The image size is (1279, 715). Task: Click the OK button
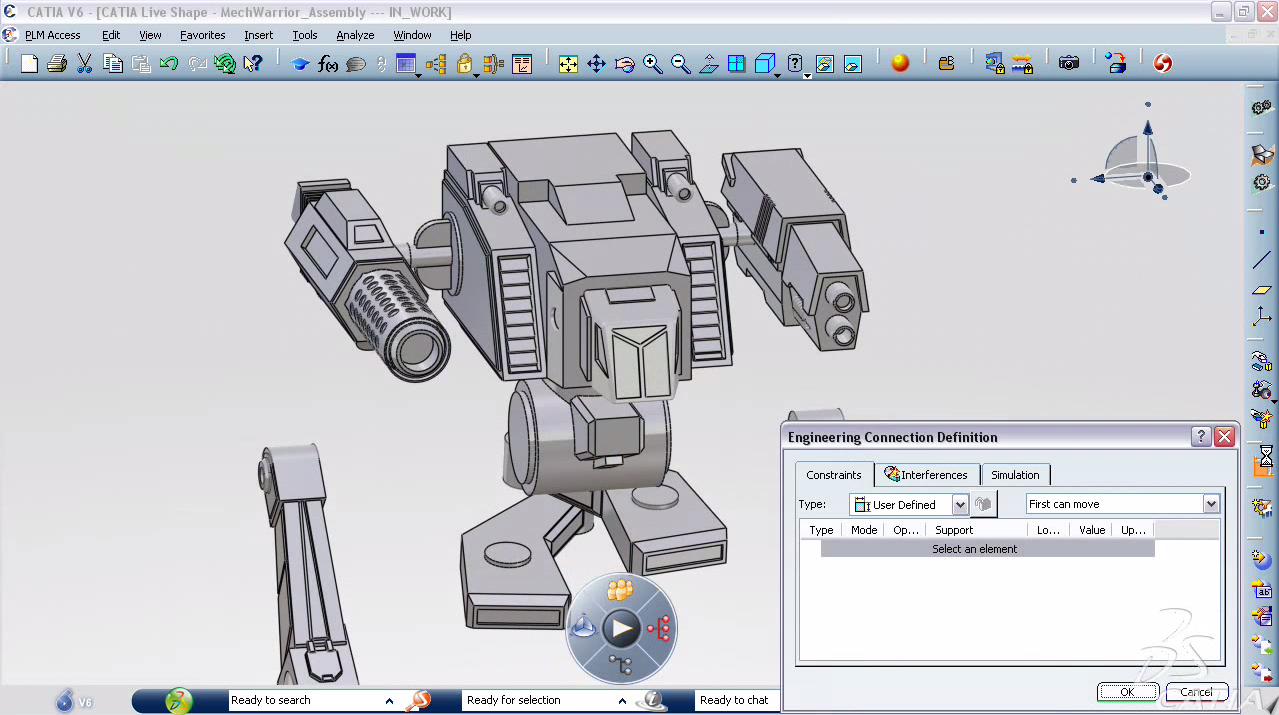click(x=1127, y=692)
